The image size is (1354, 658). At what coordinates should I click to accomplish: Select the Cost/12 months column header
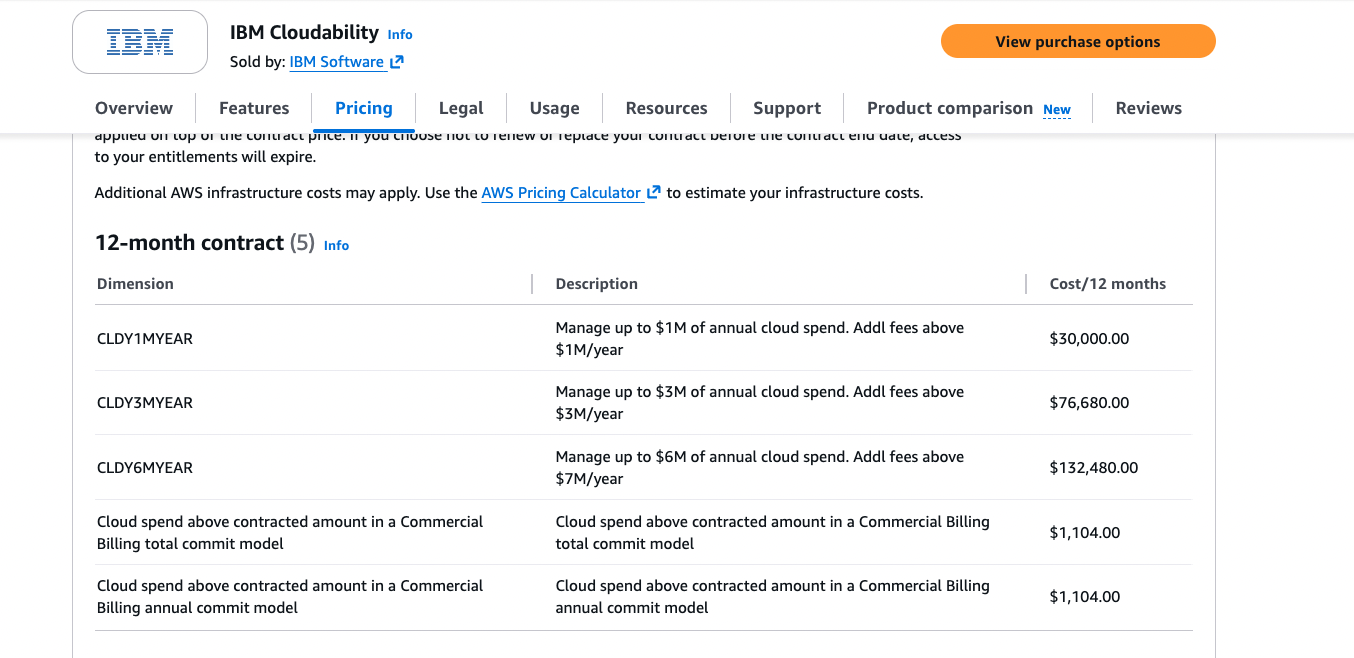coord(1109,283)
